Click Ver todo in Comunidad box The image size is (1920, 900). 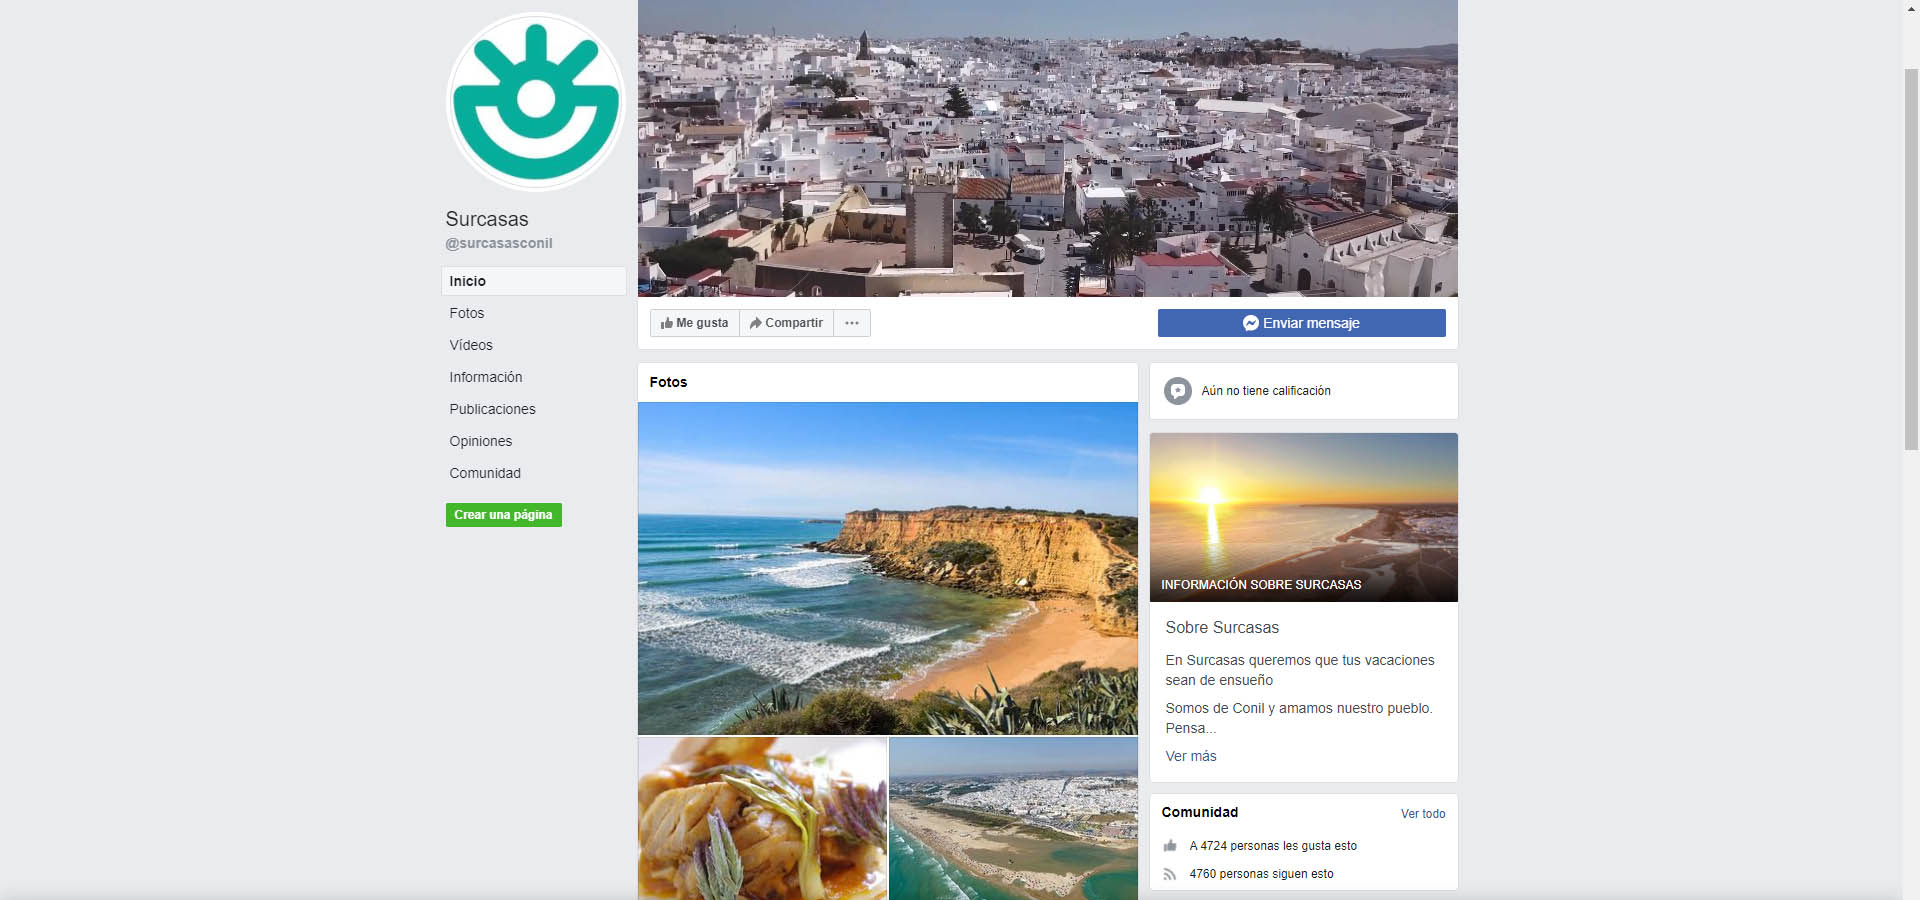point(1423,814)
